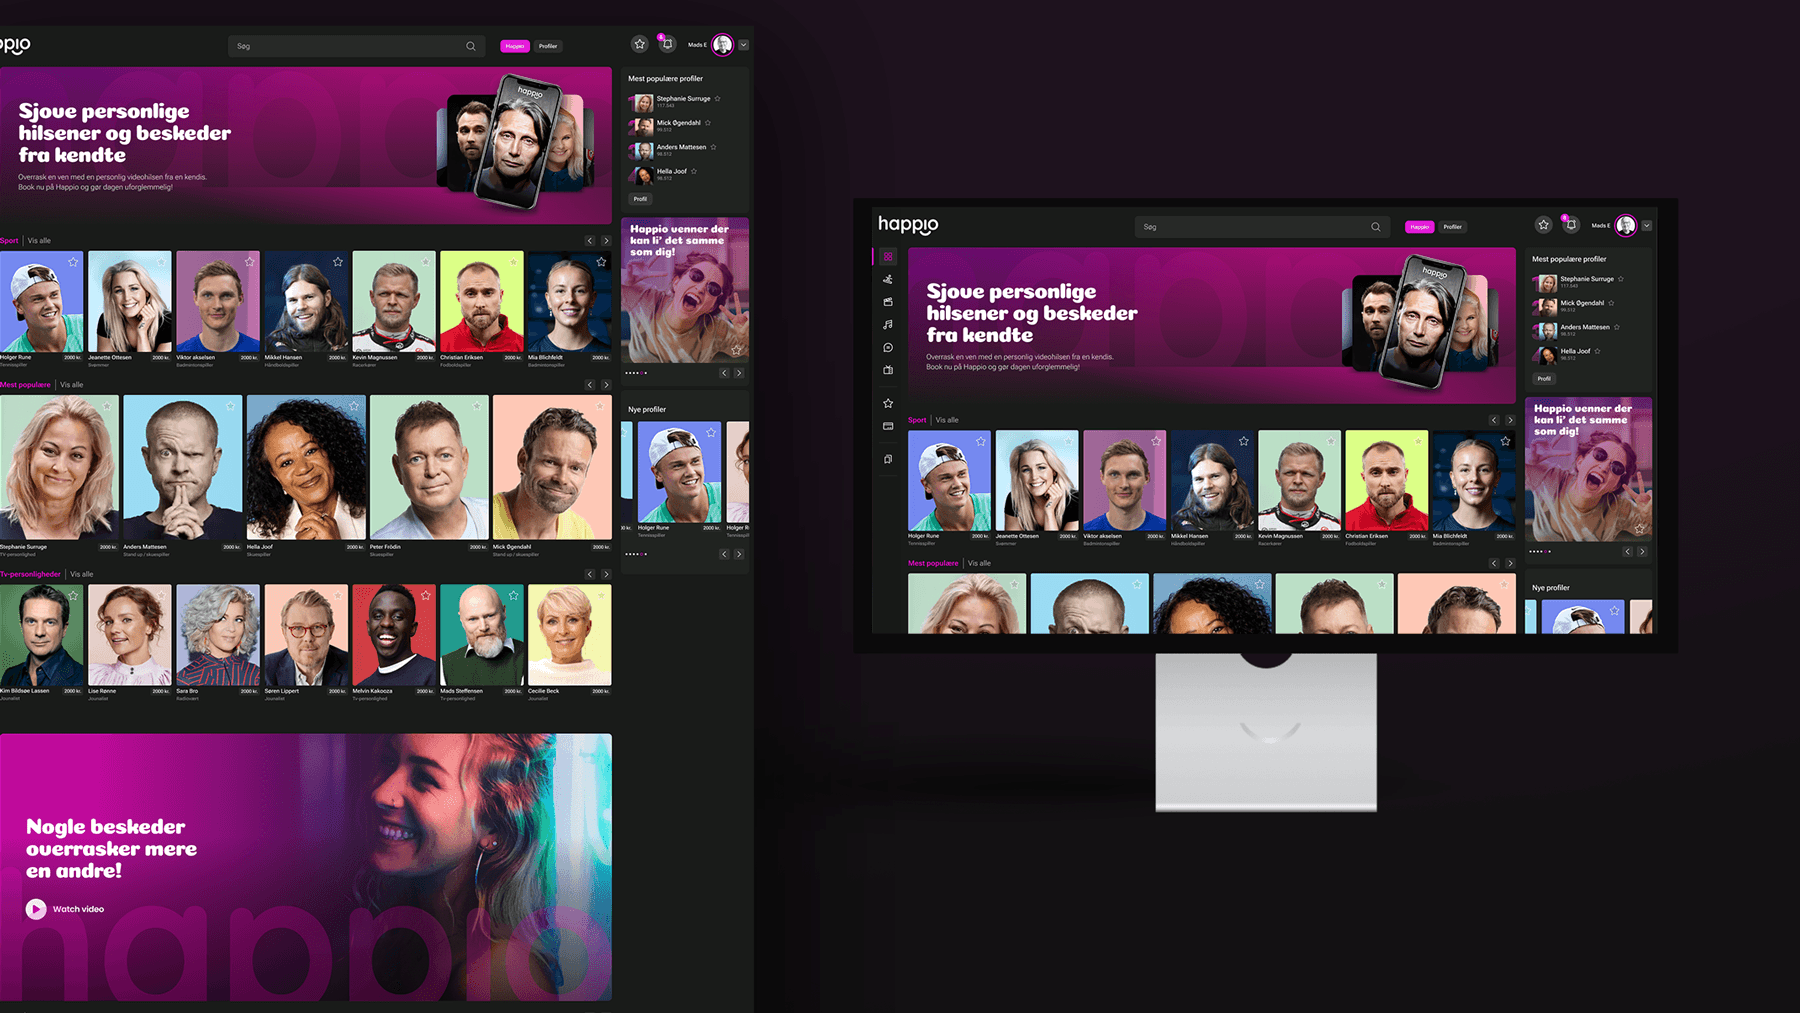Open Mest populære section heading in monitor view
1800x1013 pixels.
click(x=933, y=563)
